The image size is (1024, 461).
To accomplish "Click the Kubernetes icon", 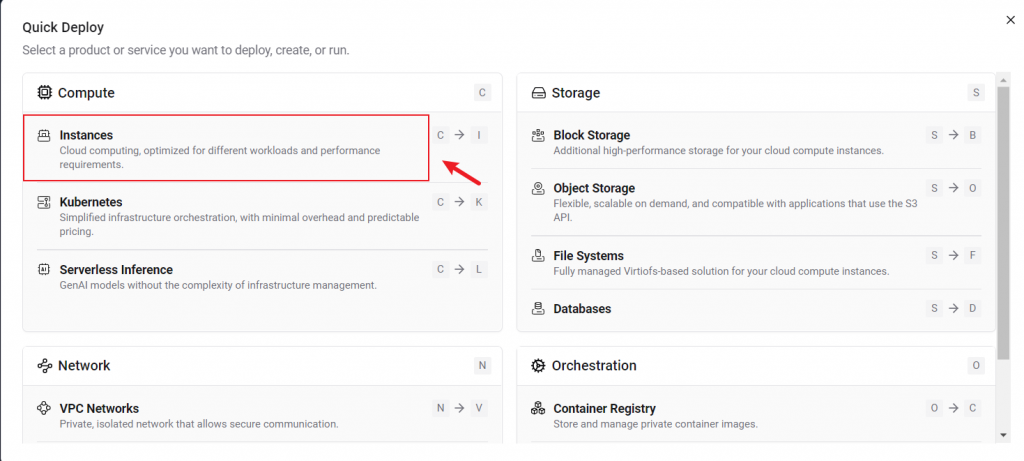I will click(x=44, y=202).
